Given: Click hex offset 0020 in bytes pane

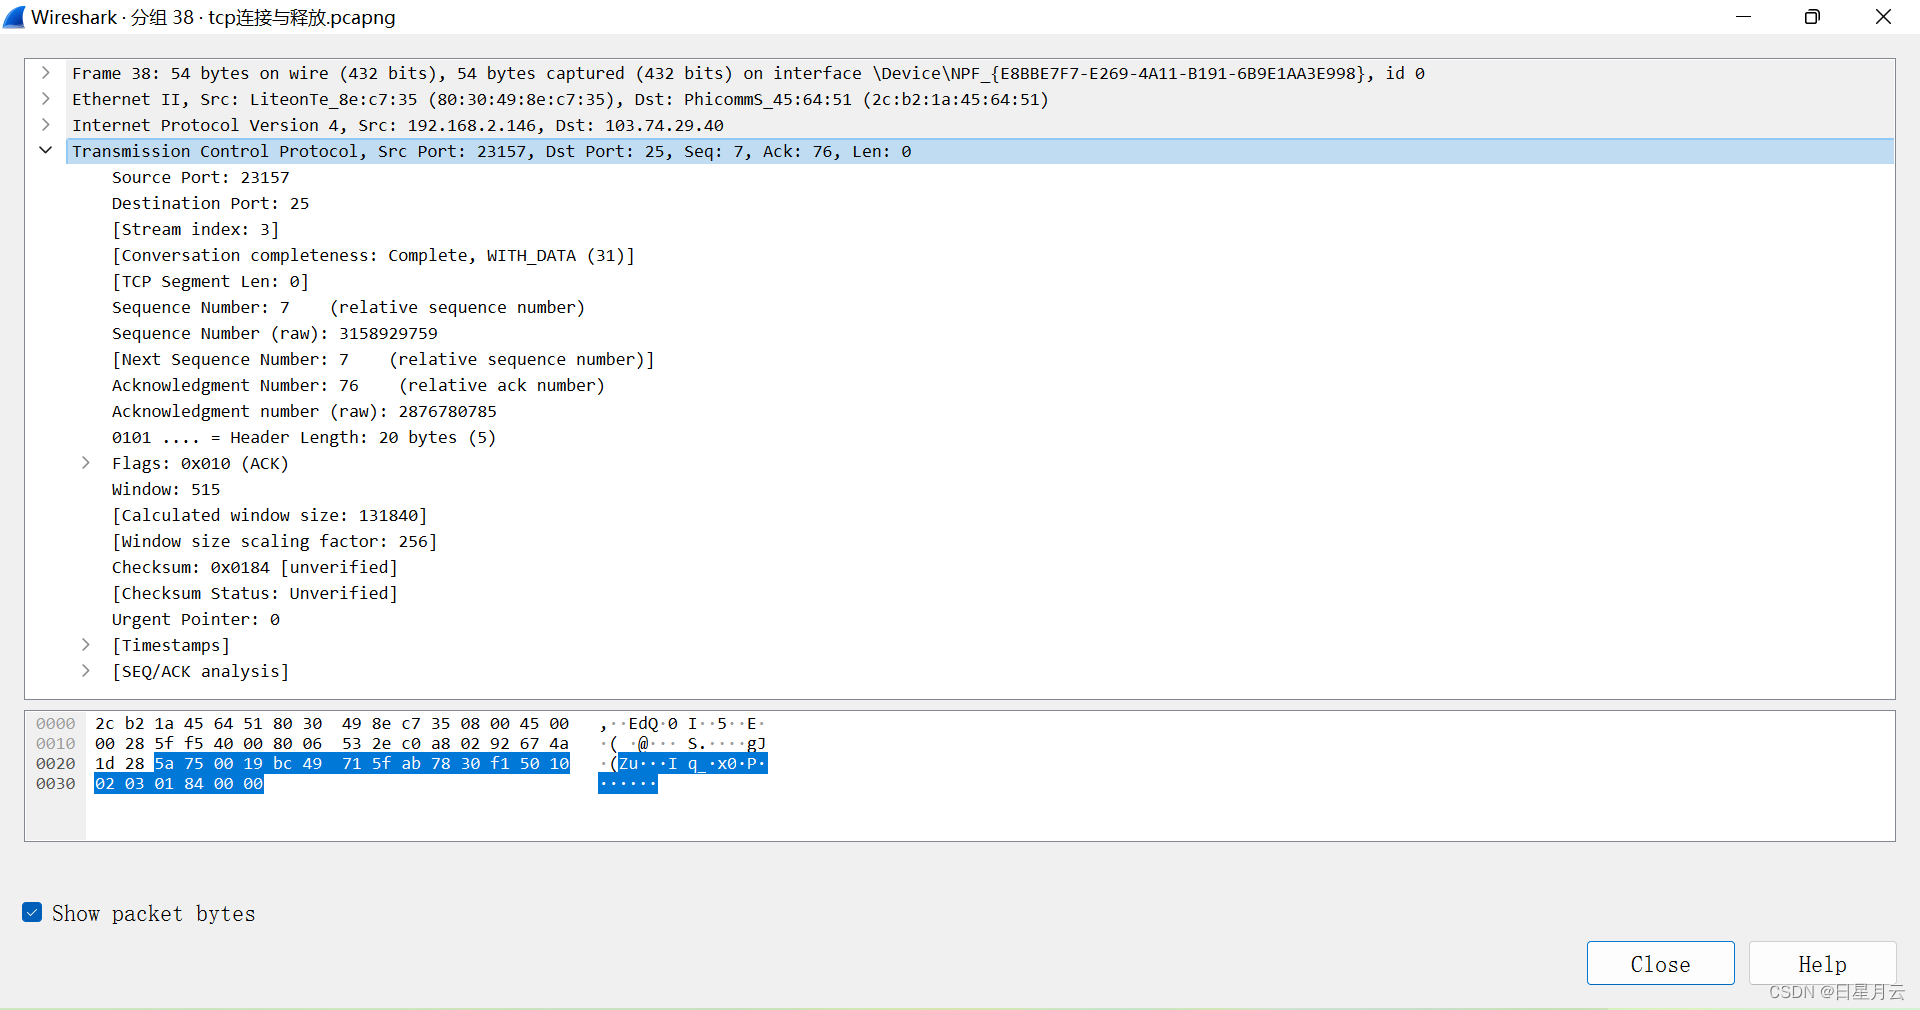Looking at the screenshot, I should click(56, 763).
